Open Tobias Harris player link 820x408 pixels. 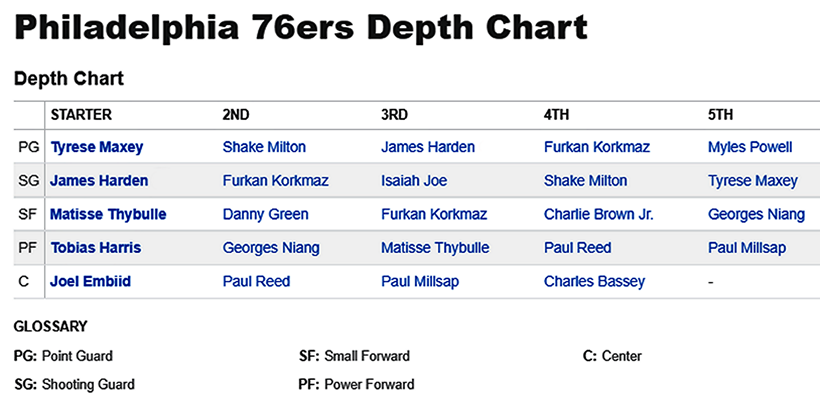coord(95,248)
